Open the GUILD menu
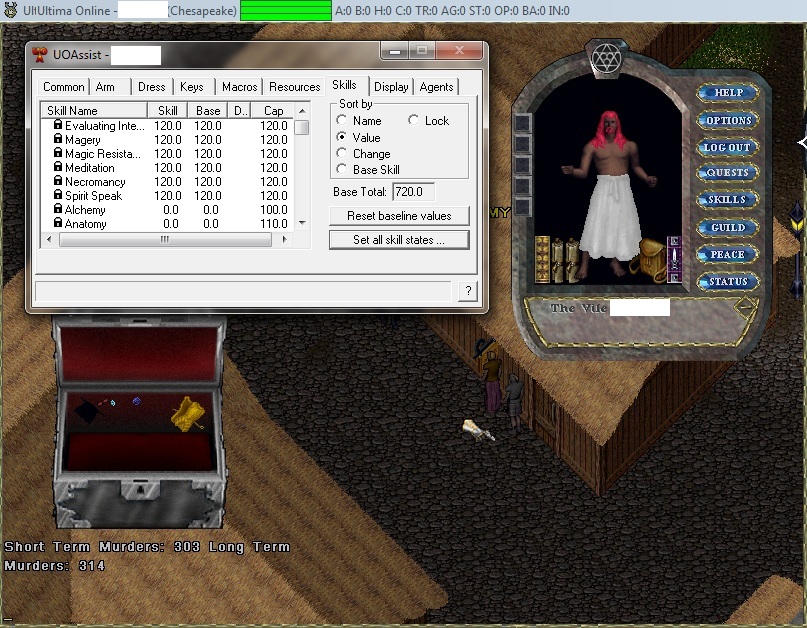 728,227
